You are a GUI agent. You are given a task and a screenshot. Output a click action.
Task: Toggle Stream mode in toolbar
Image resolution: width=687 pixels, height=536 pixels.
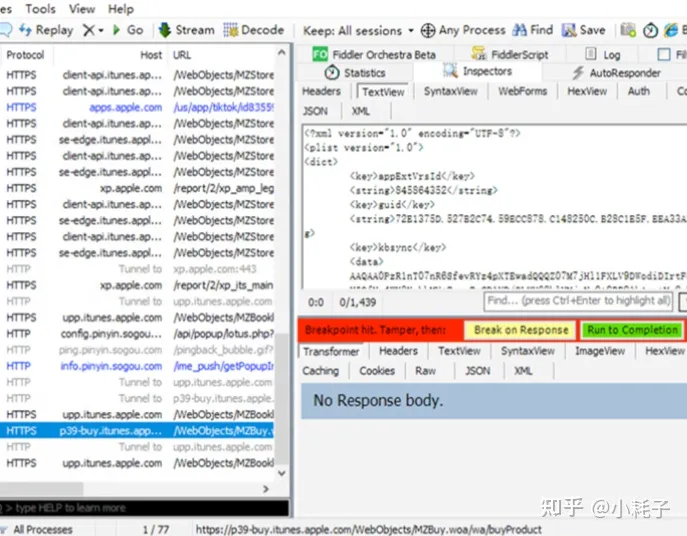pos(166,30)
